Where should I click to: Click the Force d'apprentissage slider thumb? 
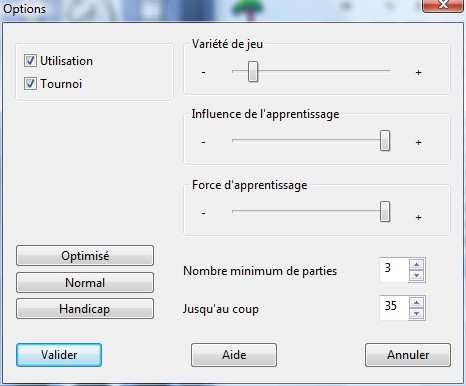pyautogui.click(x=385, y=211)
